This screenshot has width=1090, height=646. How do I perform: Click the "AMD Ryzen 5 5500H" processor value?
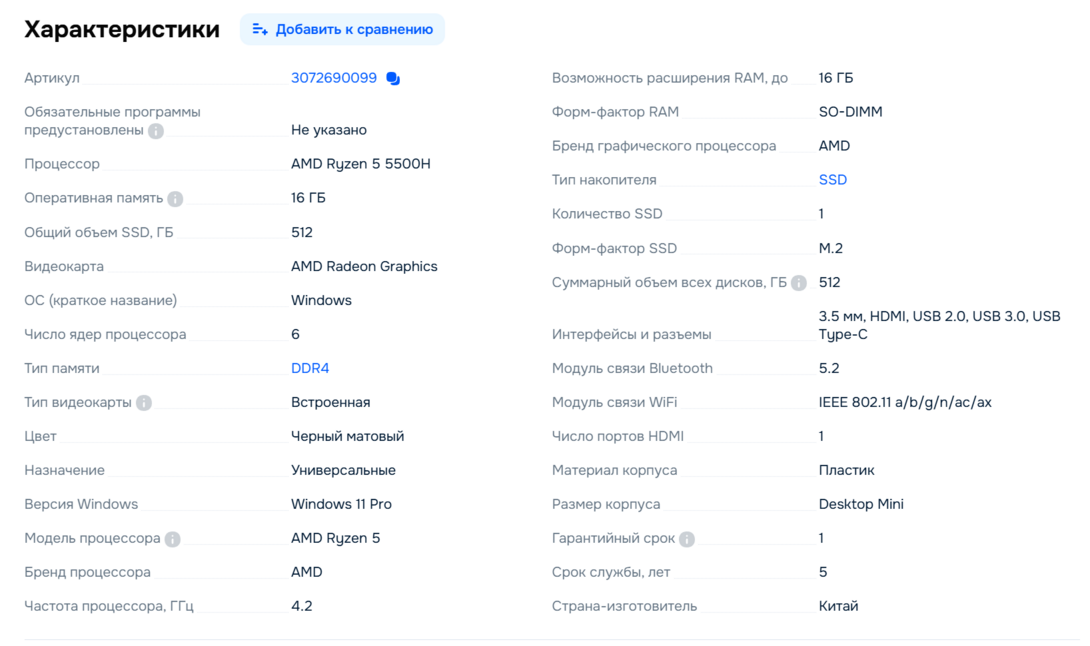(361, 164)
